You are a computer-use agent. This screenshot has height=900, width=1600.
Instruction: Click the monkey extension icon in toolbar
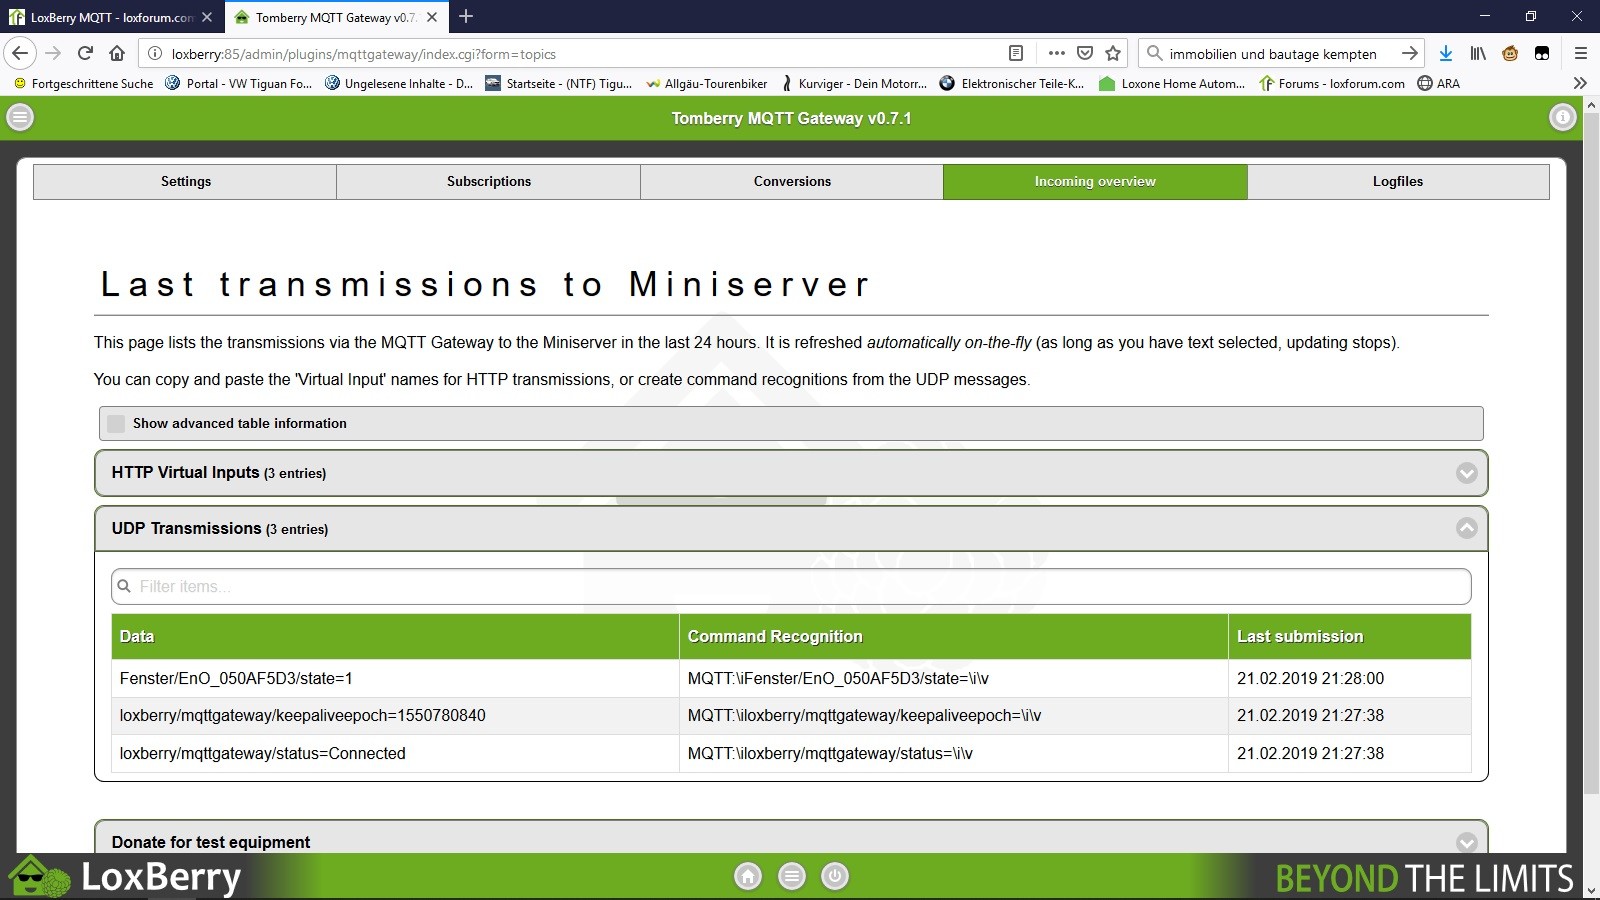point(1510,54)
